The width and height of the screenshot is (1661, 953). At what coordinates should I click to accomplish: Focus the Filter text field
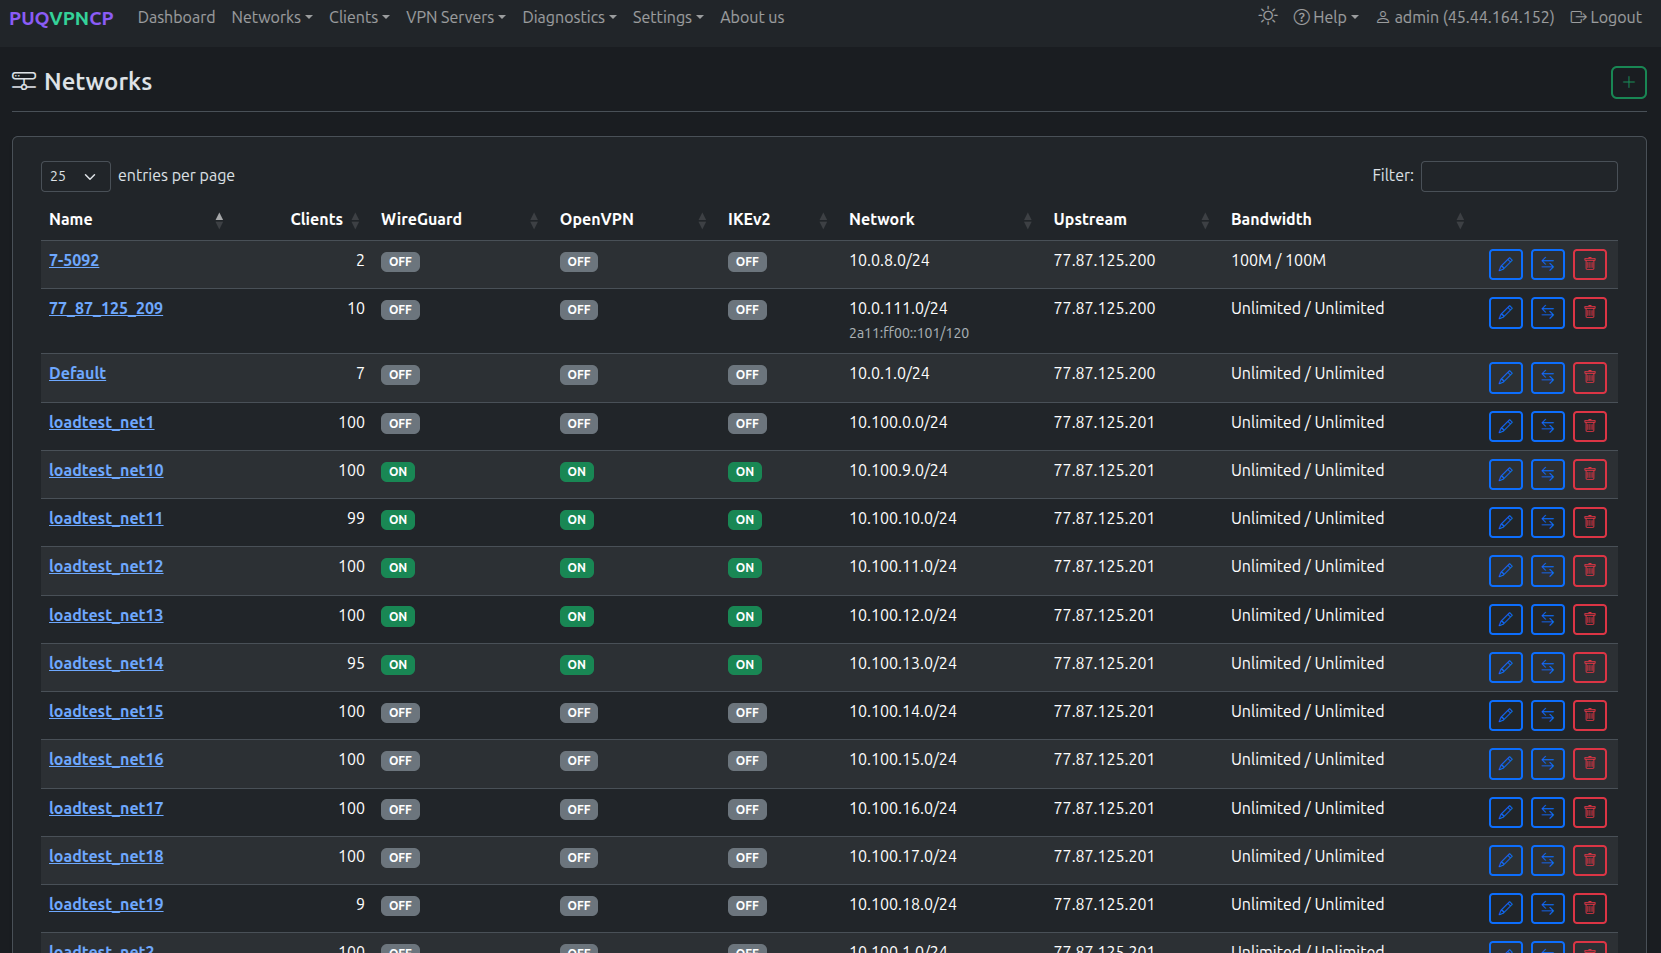tap(1519, 176)
